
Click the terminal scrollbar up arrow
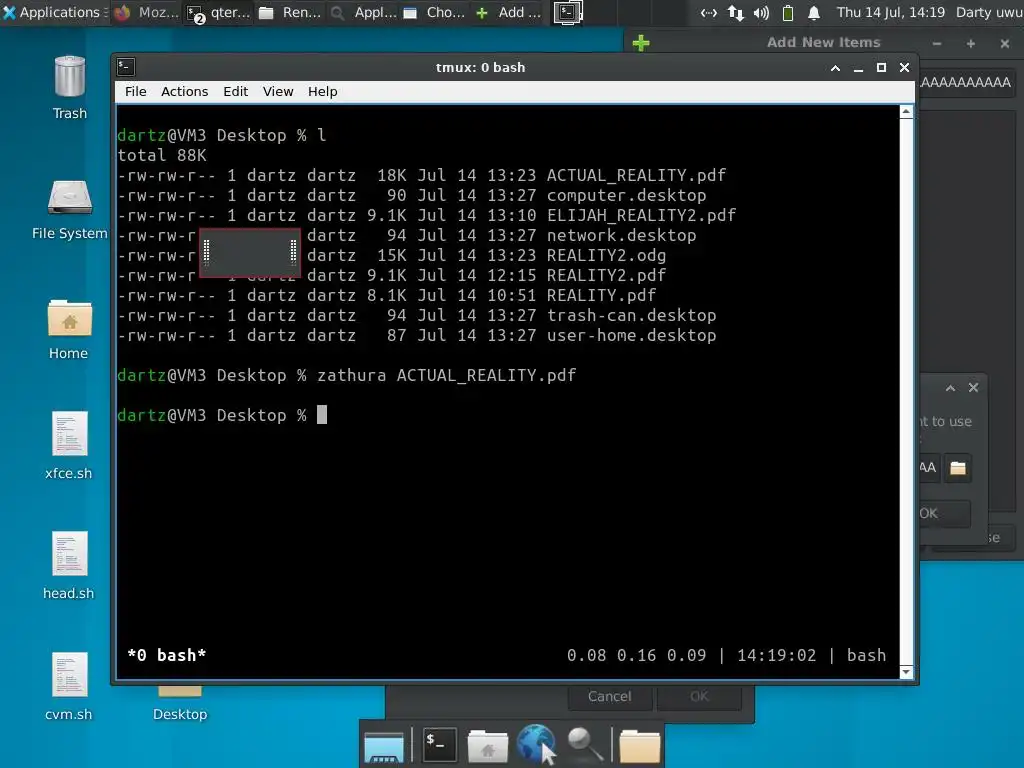coord(906,112)
